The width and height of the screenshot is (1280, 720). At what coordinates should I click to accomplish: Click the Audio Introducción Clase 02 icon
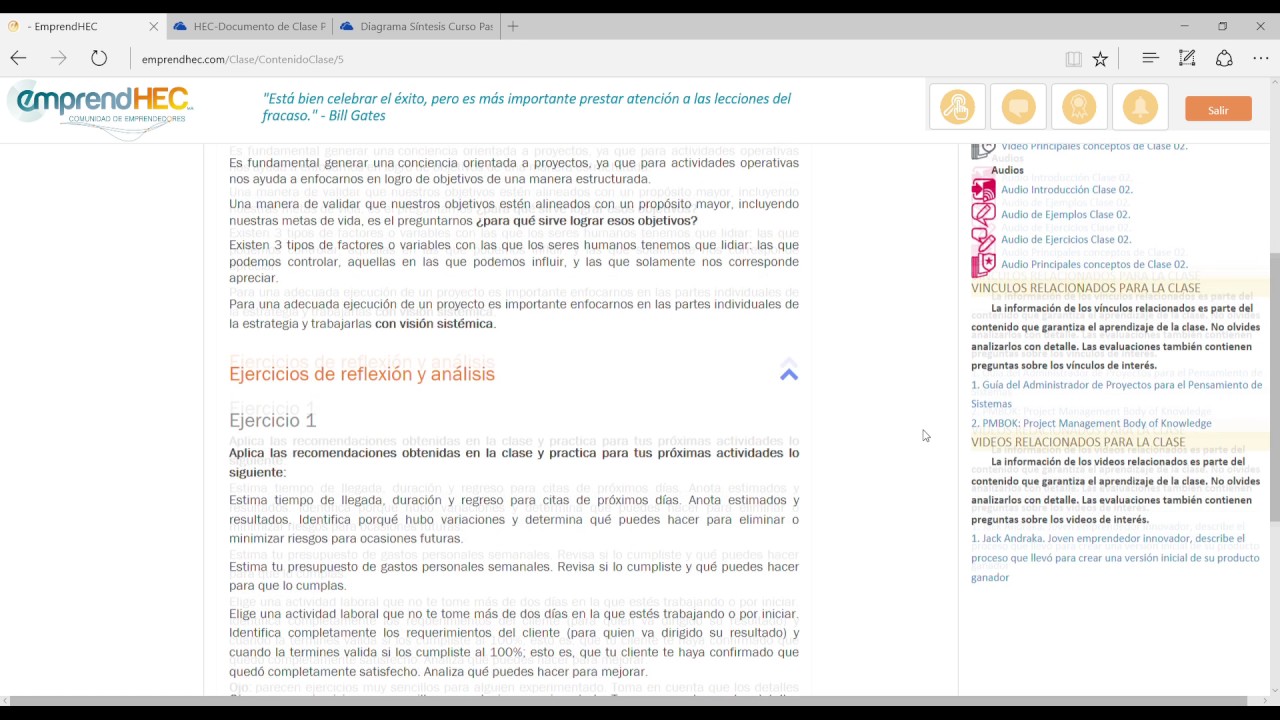[x=983, y=189]
